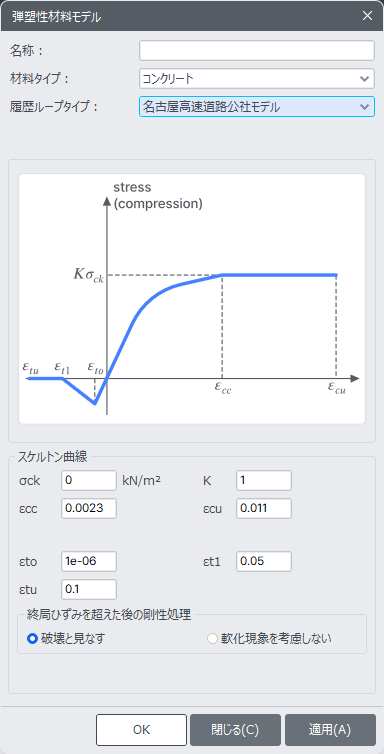Click the εcc input showing 0.0023
The image size is (384, 754).
tap(89, 509)
